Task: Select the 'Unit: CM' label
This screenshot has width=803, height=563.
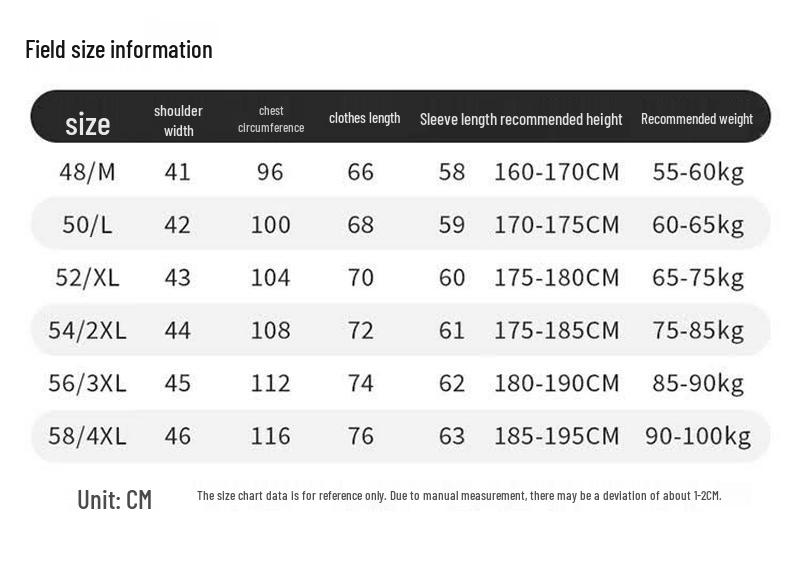Action: pos(115,499)
